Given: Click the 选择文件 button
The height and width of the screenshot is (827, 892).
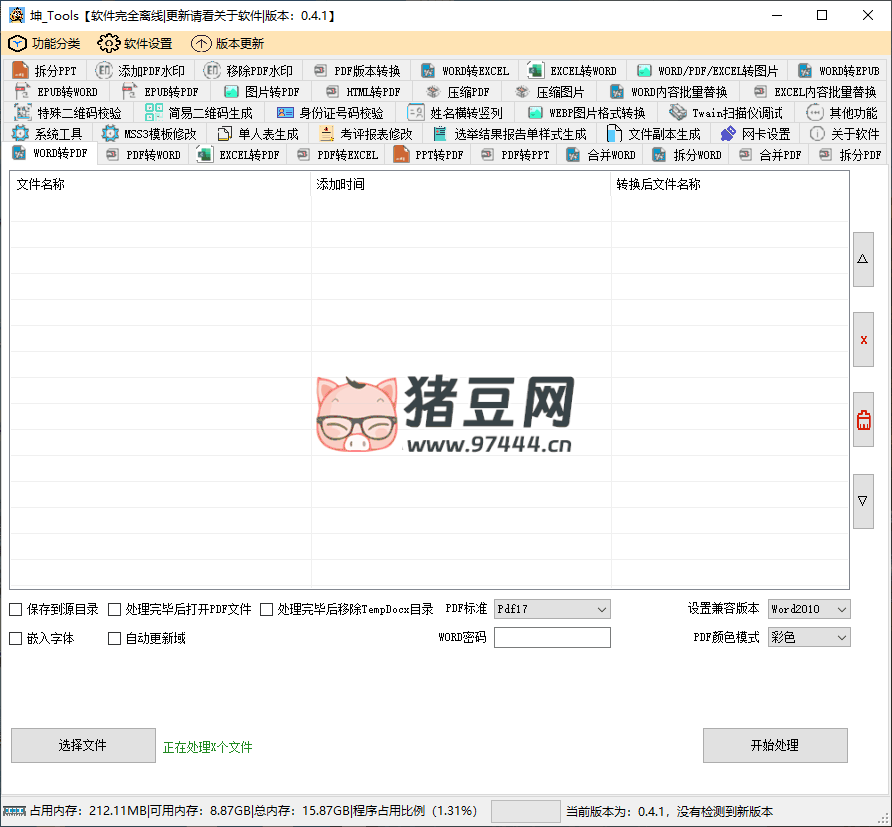Looking at the screenshot, I should (x=83, y=745).
